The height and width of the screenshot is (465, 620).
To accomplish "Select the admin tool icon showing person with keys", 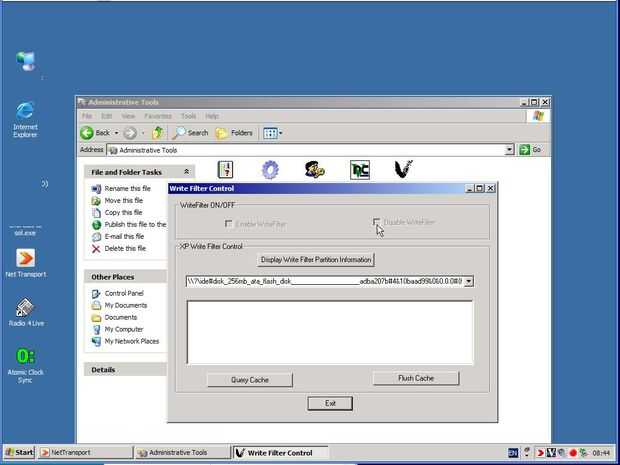I will pos(315,170).
